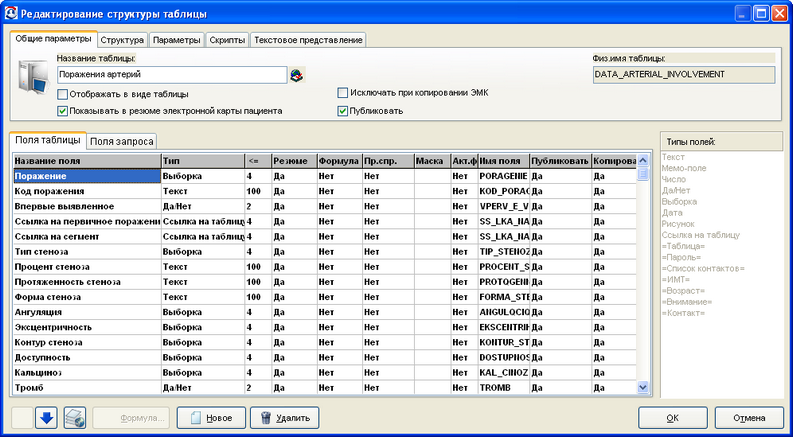The width and height of the screenshot is (793, 437).
Task: Click the '=Пароль=' field type
Action: click(681, 257)
